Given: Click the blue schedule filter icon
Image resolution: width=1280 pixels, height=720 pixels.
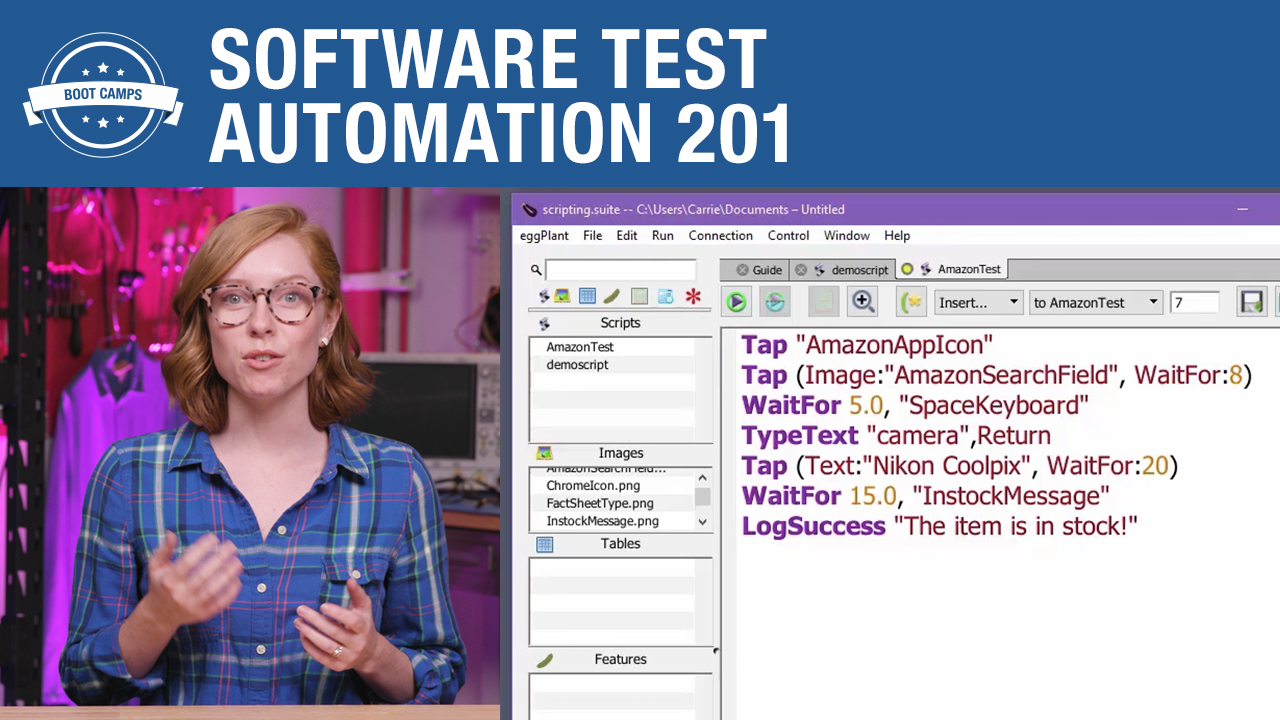Looking at the screenshot, I should pos(665,296).
